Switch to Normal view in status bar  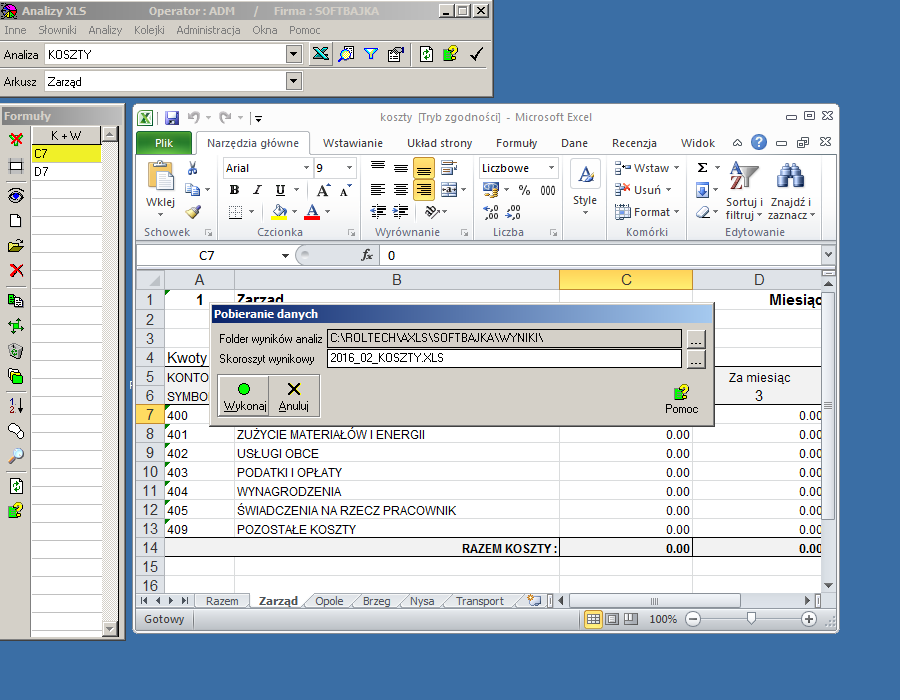click(x=593, y=619)
